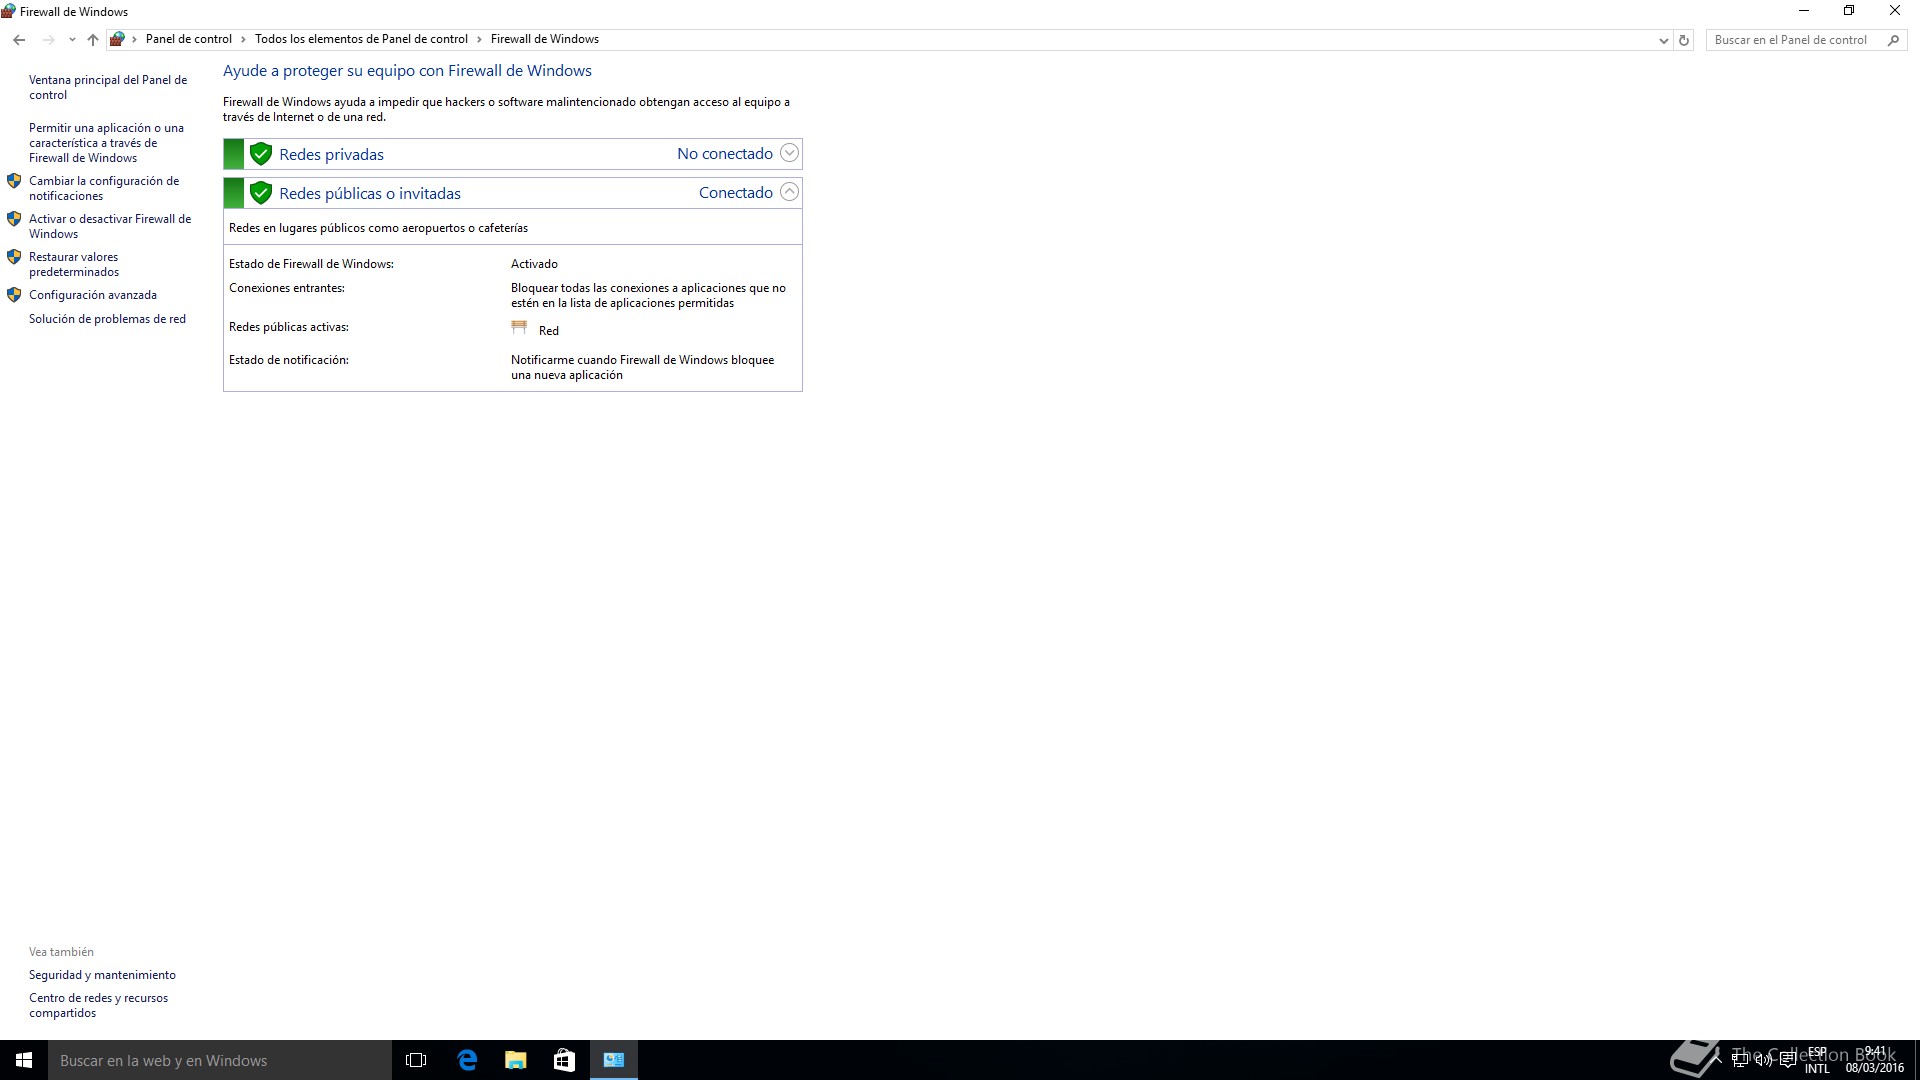Click shield icon beside 'Cambiar la configuración de notificaciones'
1920x1080 pixels.
14,181
